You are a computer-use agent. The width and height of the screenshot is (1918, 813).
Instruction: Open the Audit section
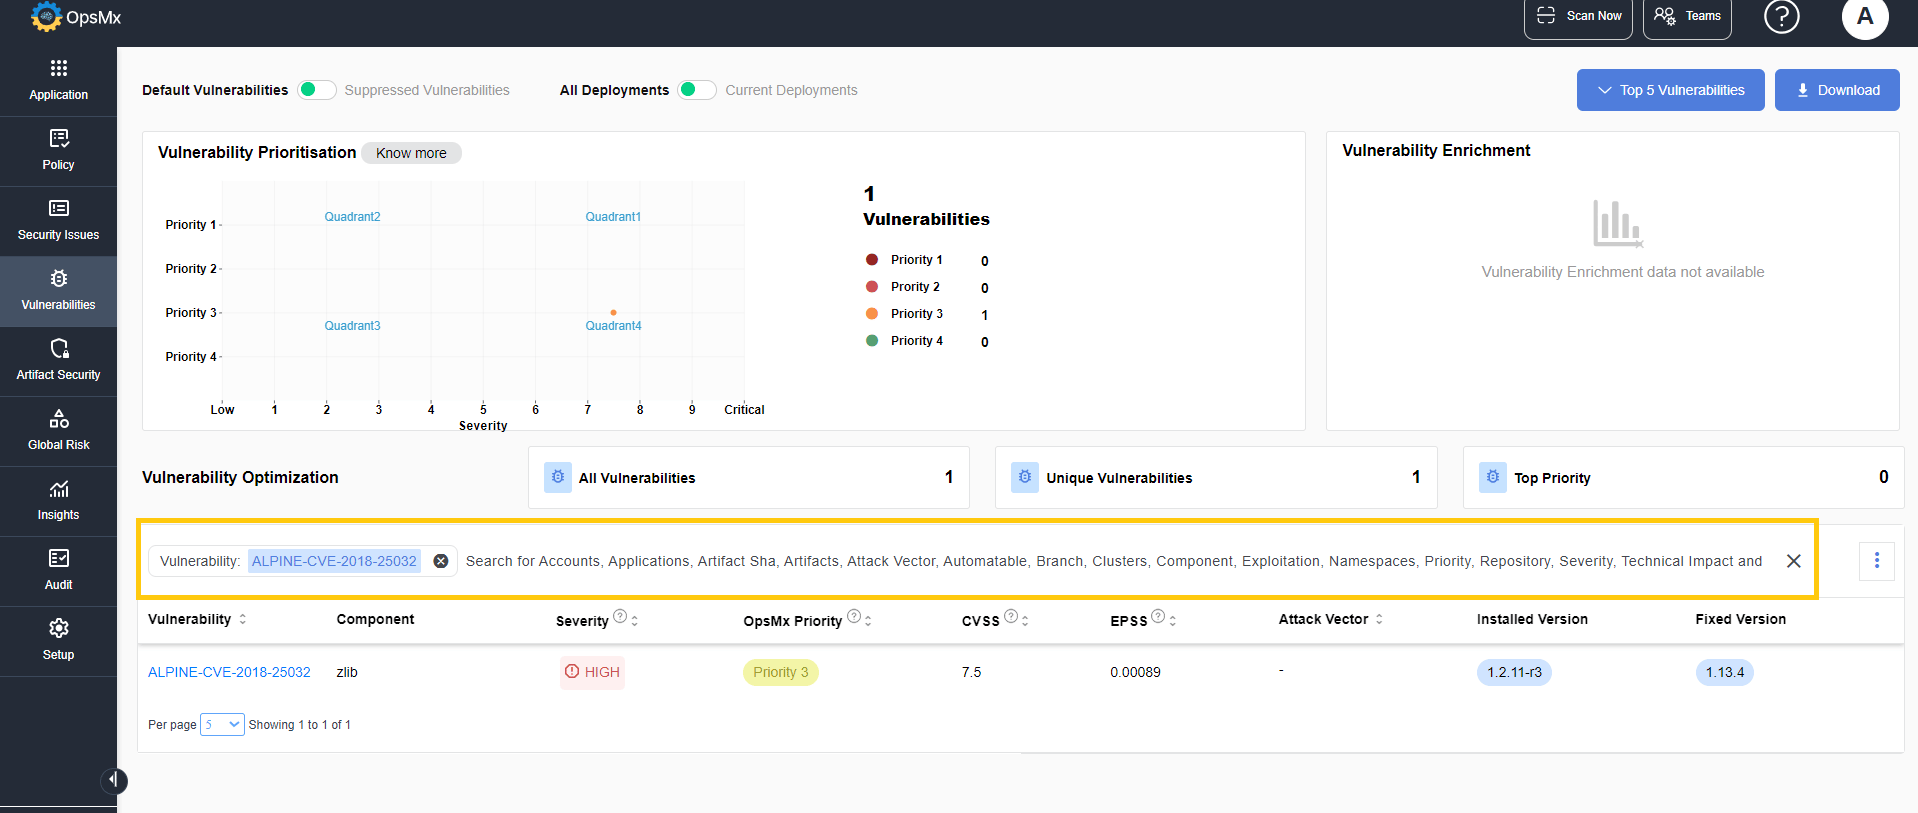(x=58, y=571)
